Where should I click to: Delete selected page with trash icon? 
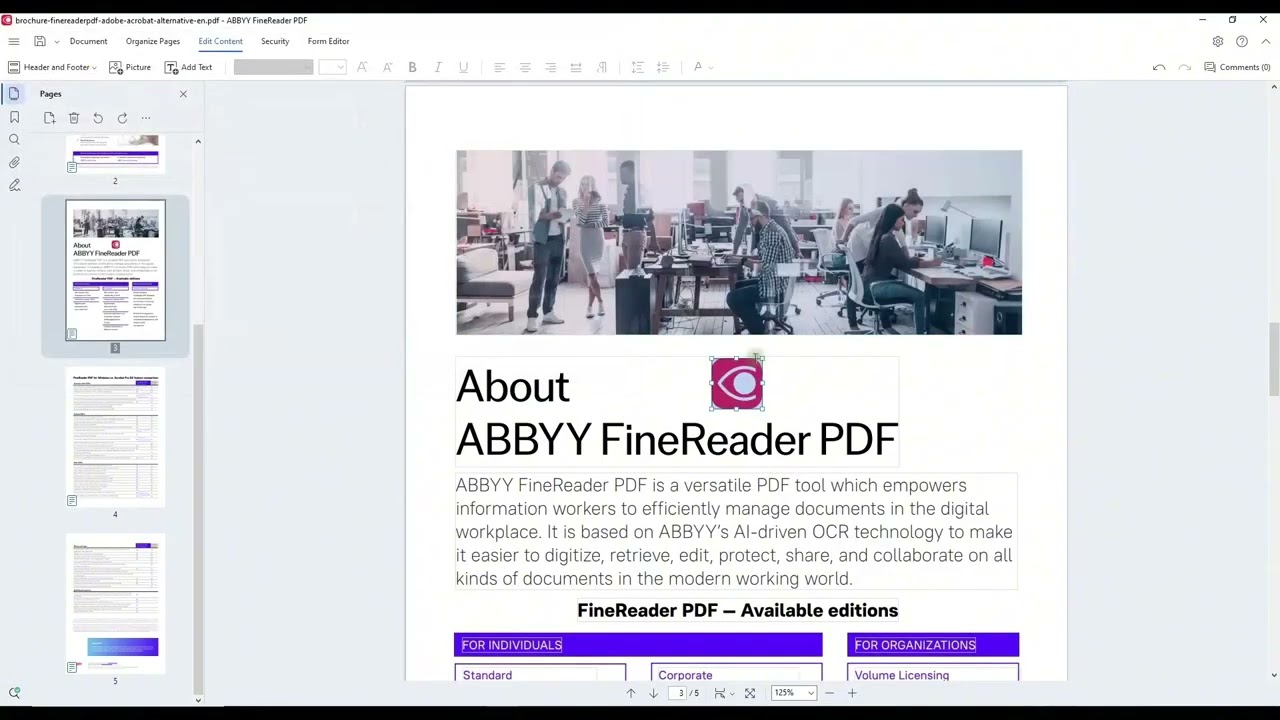pyautogui.click(x=74, y=118)
